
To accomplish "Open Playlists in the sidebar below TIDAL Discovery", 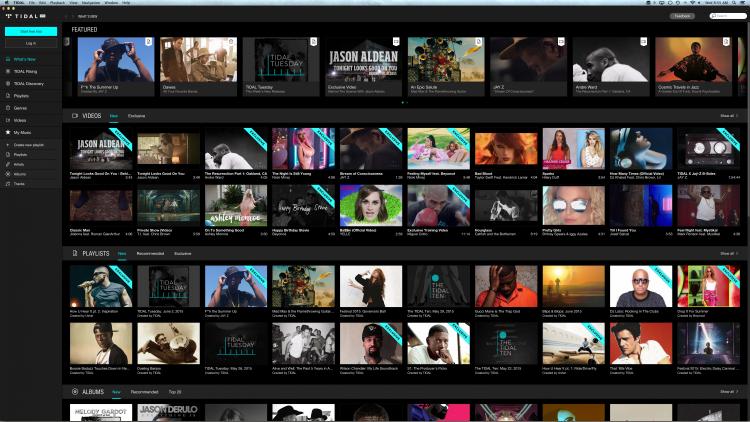I will pos(21,96).
